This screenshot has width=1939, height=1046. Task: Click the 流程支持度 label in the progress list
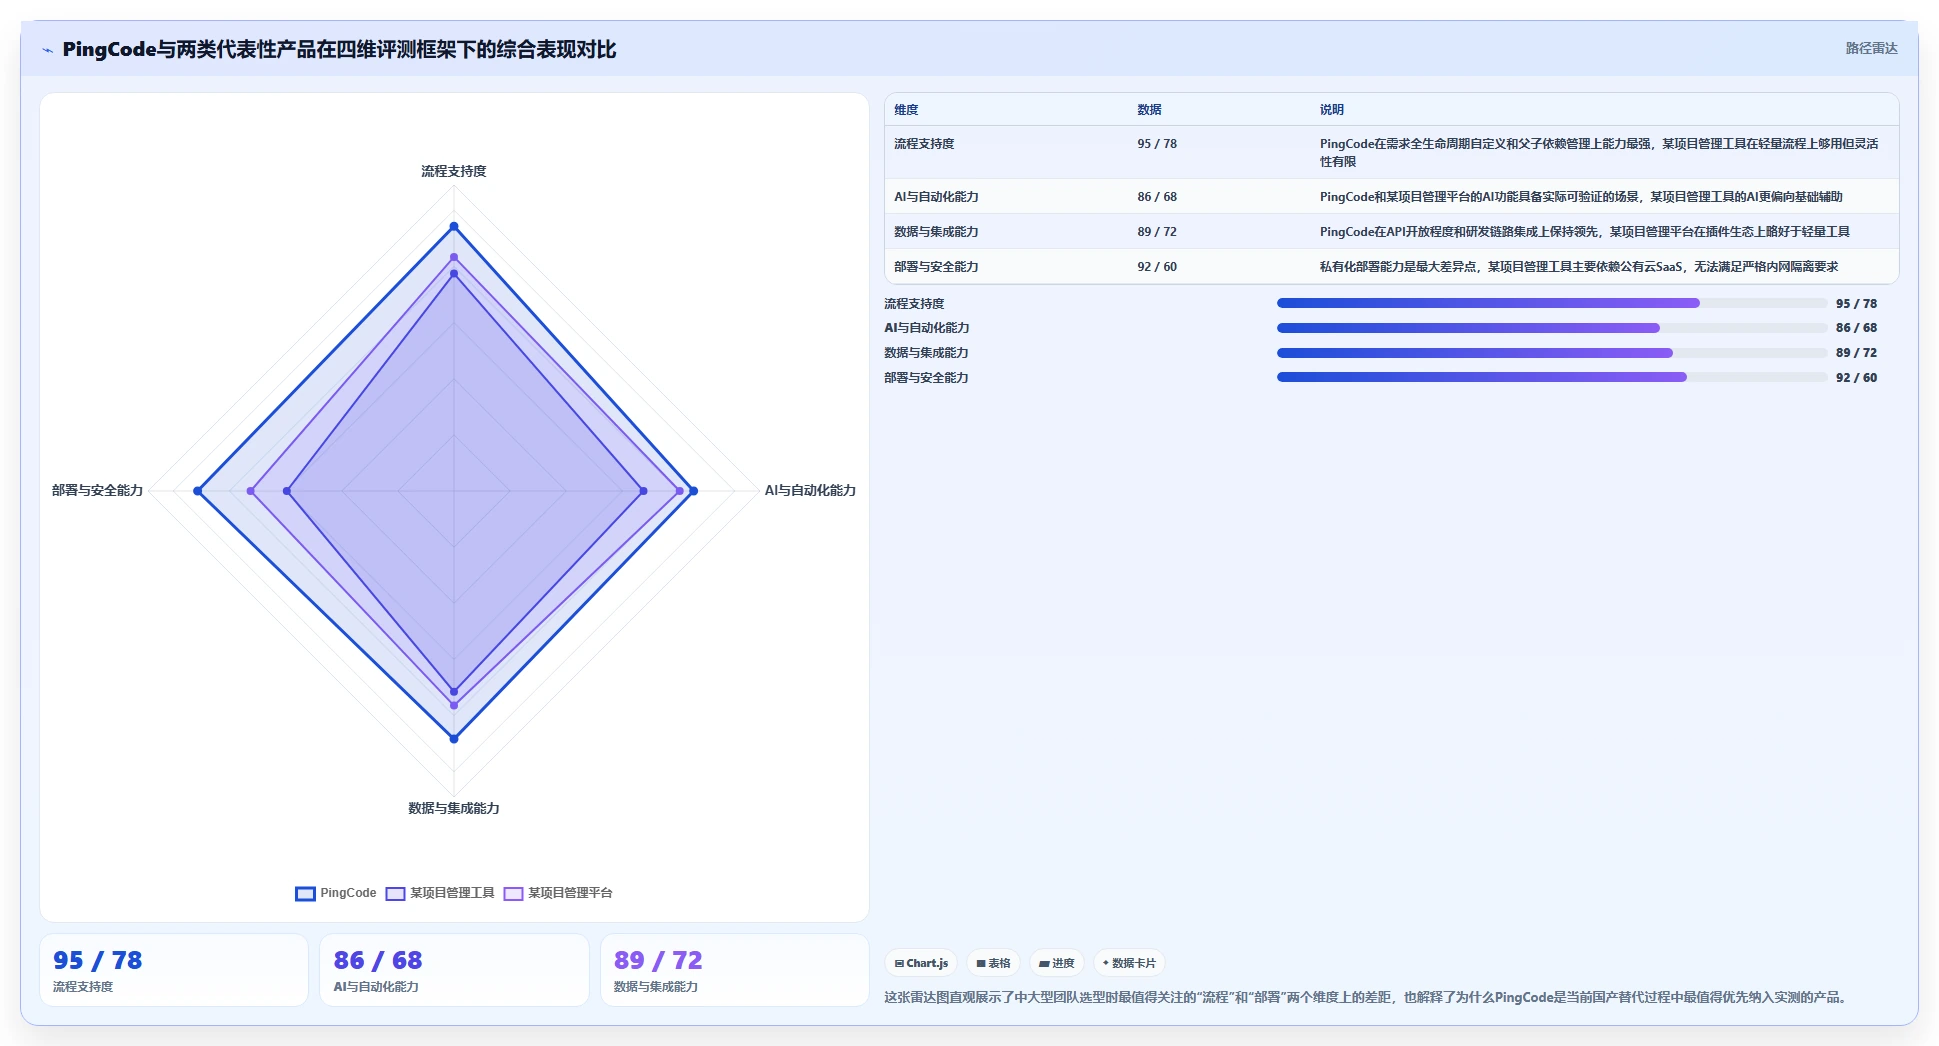click(914, 304)
